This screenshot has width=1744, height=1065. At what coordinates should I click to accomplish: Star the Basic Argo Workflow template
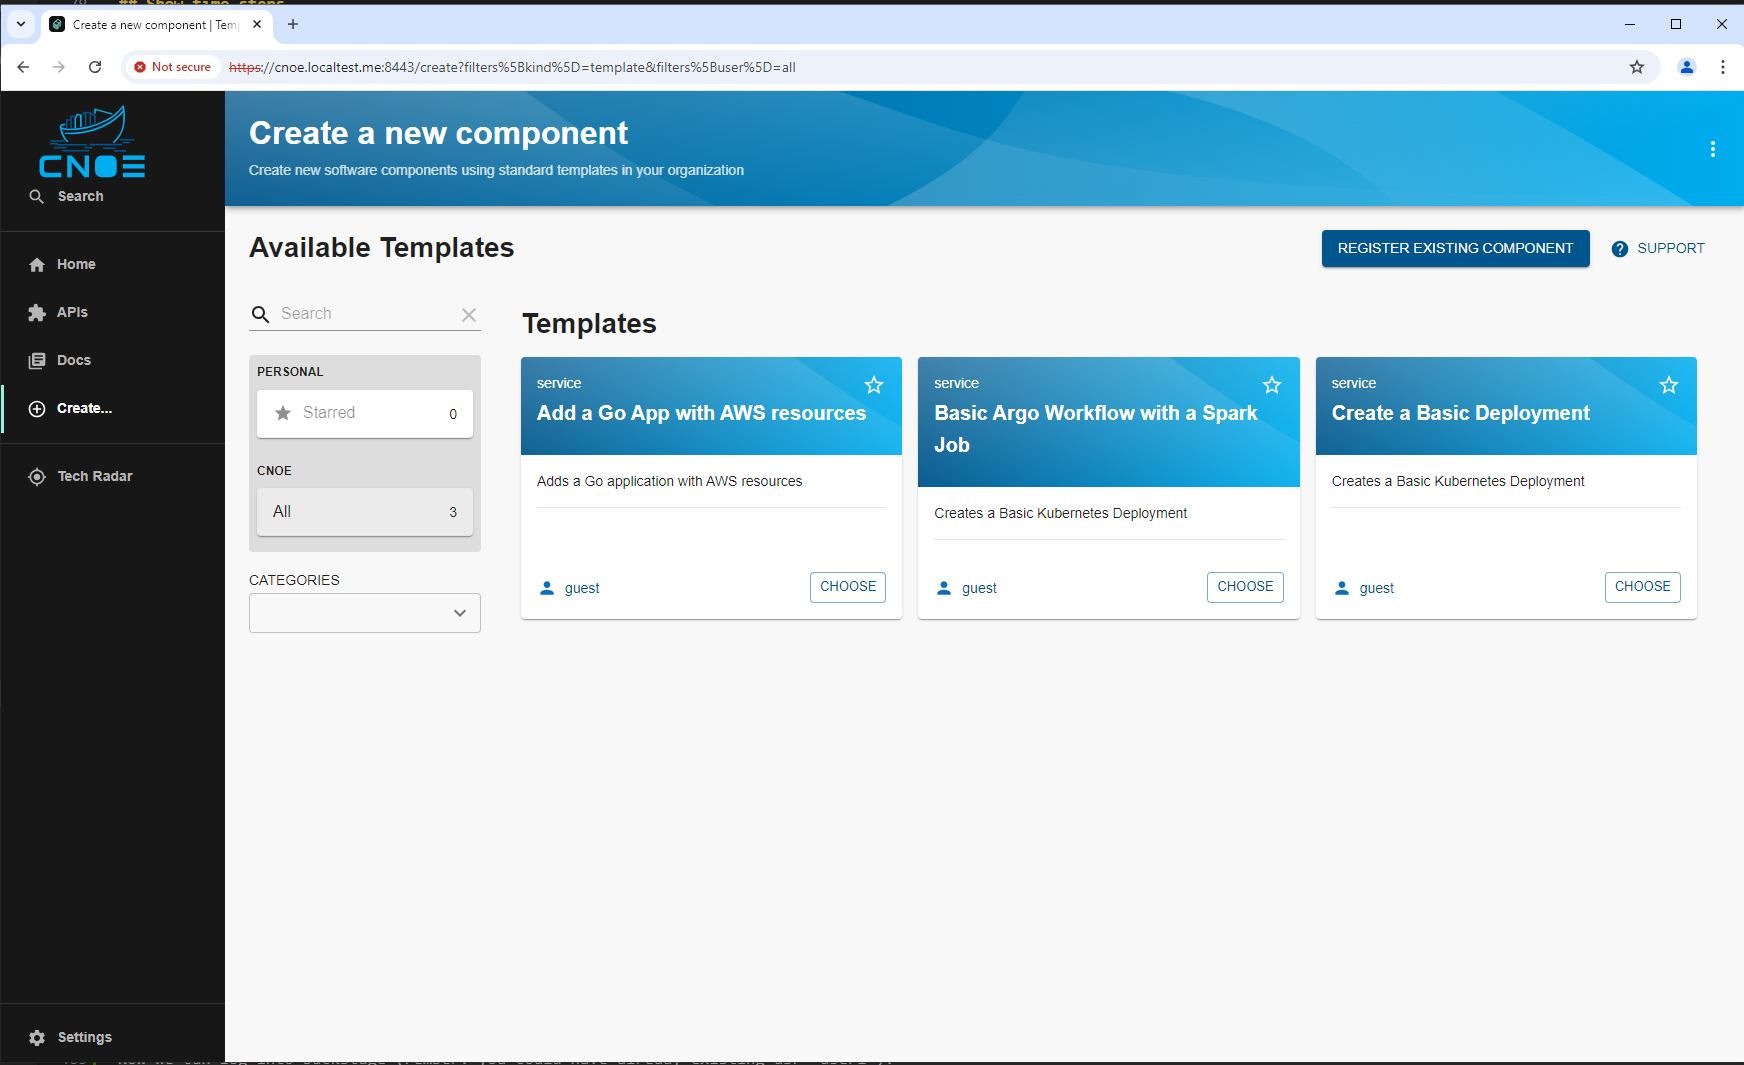1271,385
